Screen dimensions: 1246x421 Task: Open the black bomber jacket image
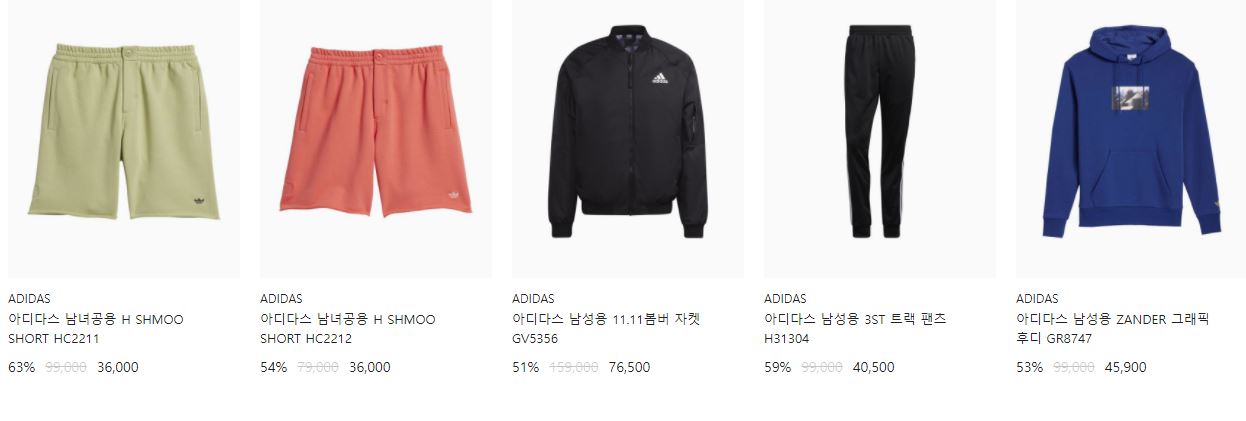coord(628,138)
